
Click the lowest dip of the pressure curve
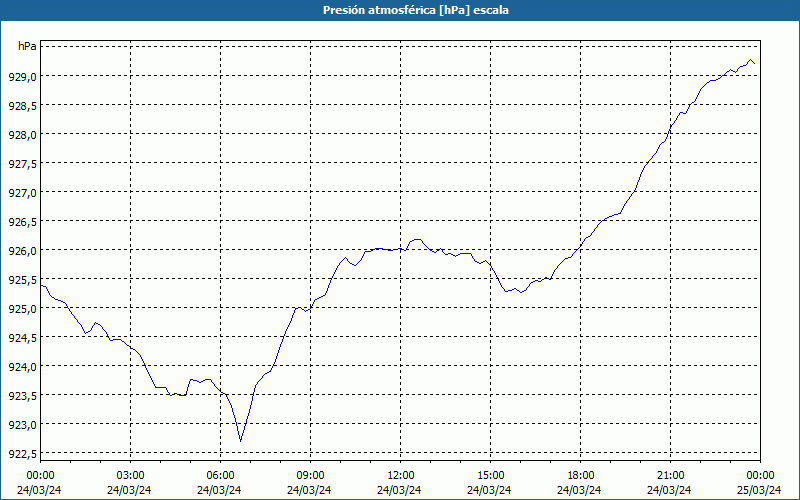[240, 441]
